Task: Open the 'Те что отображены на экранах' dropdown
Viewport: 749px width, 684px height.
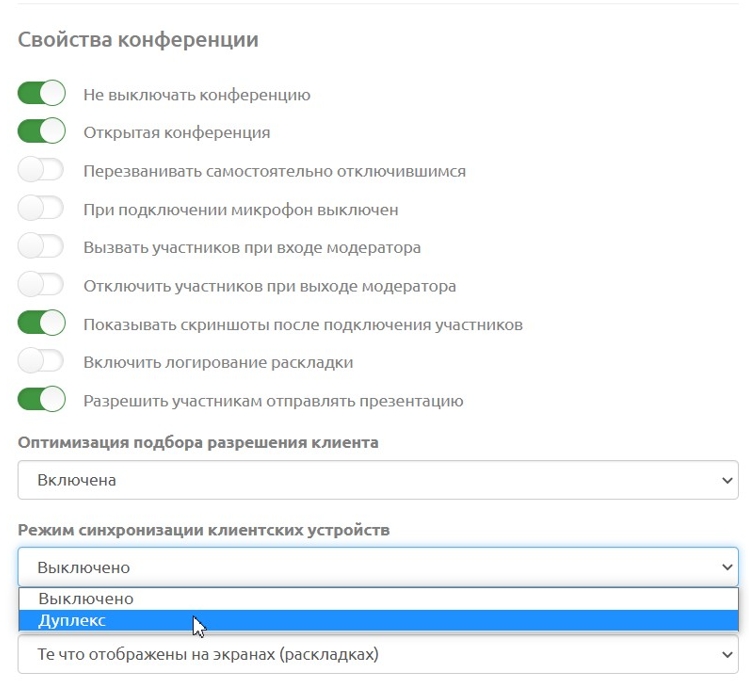Action: pyautogui.click(x=377, y=655)
